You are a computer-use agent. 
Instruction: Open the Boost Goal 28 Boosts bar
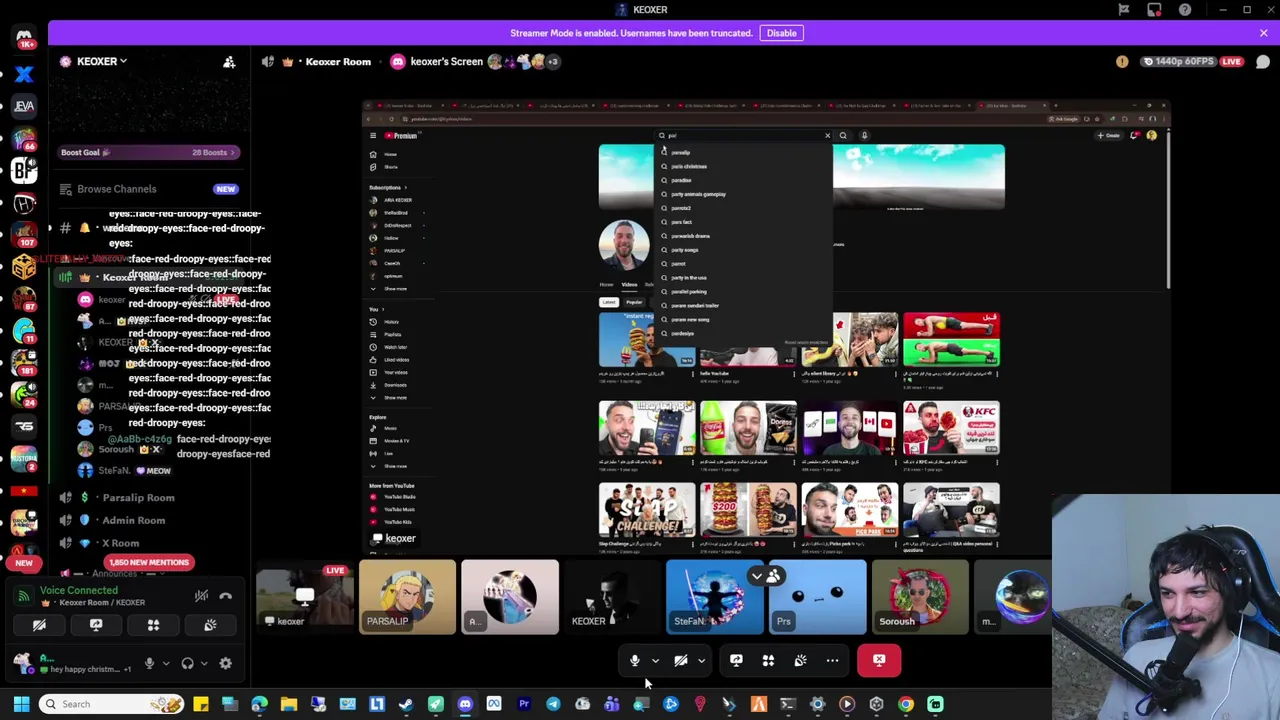click(148, 152)
